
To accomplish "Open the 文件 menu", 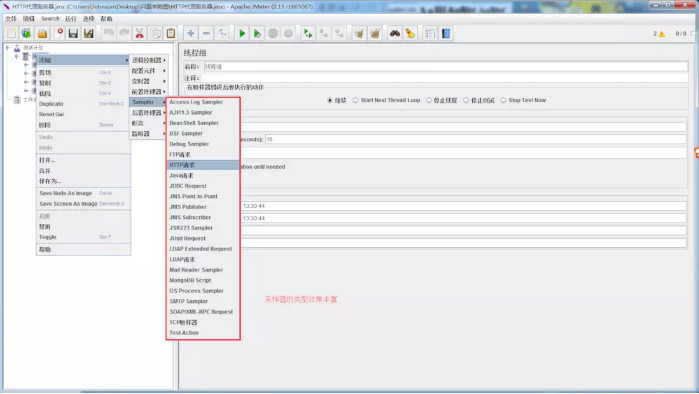I will pos(11,19).
